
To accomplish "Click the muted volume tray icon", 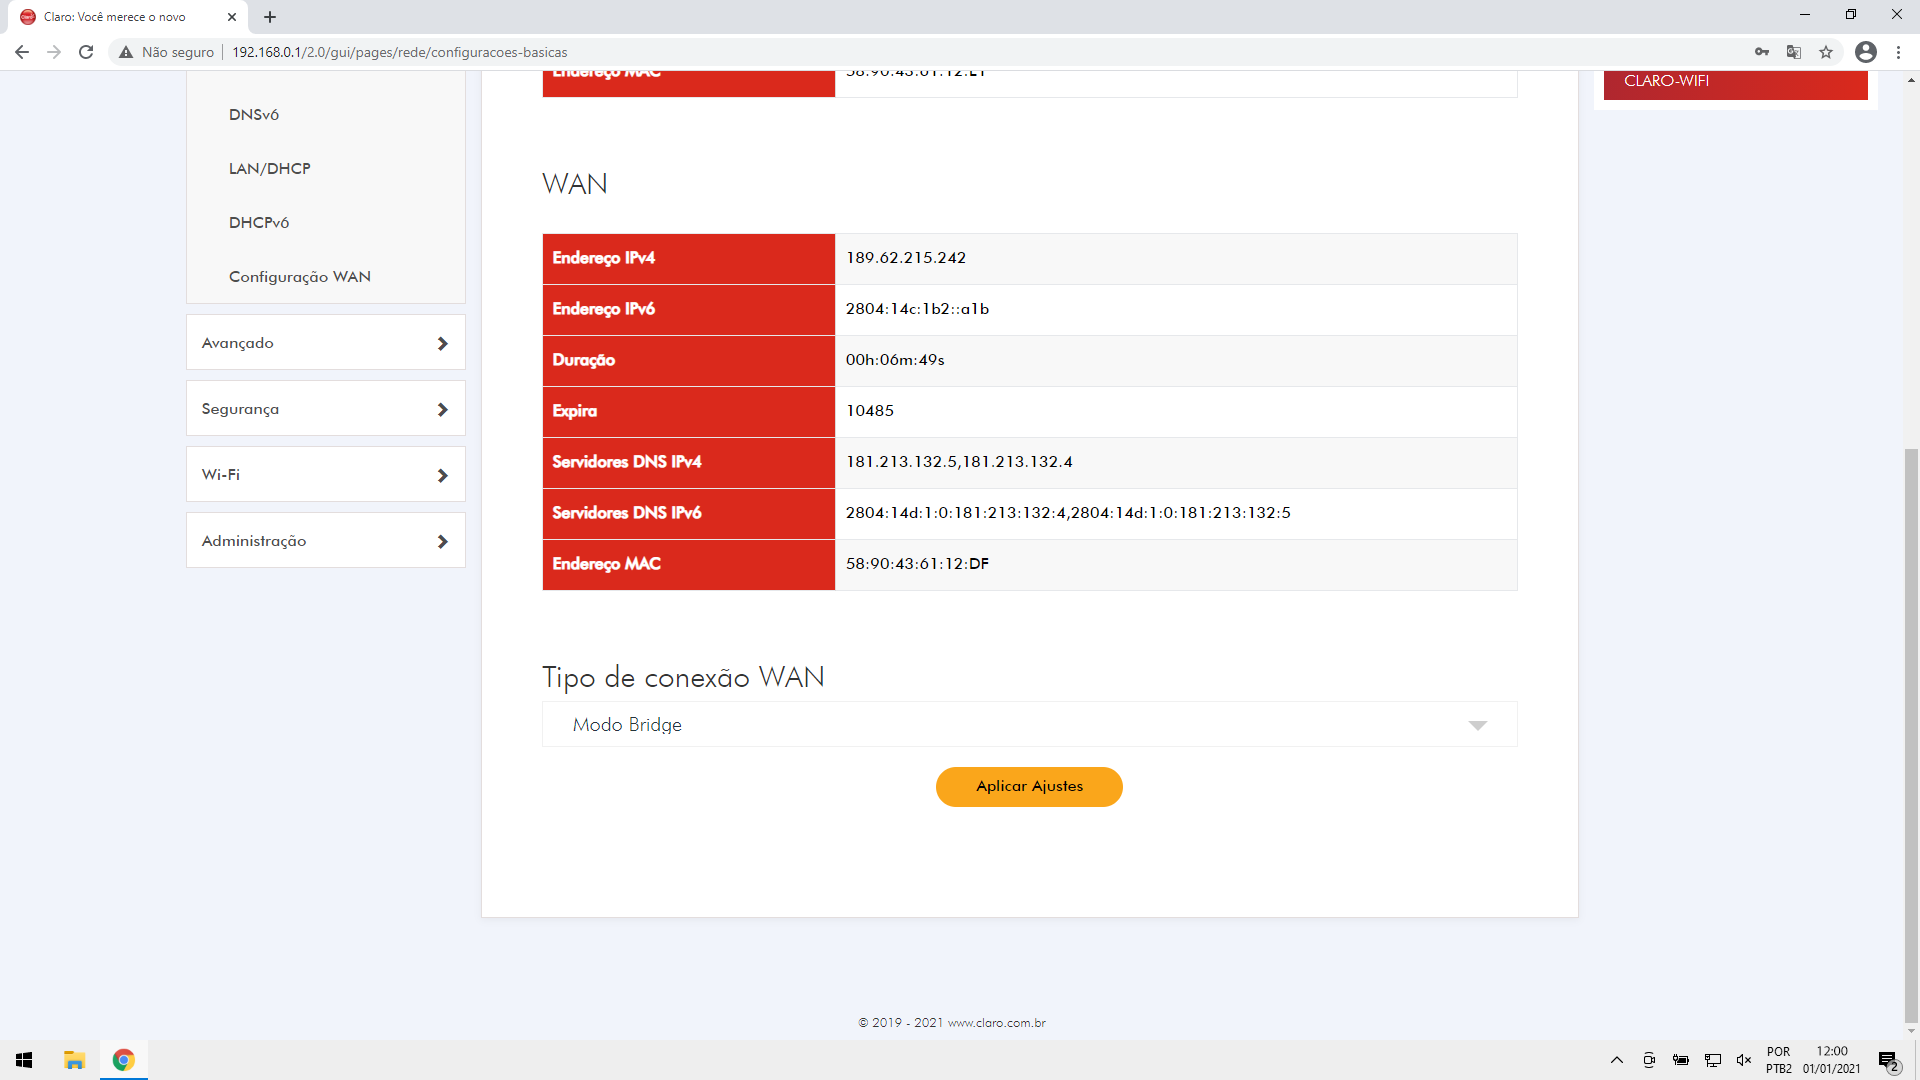I will coord(1744,1060).
